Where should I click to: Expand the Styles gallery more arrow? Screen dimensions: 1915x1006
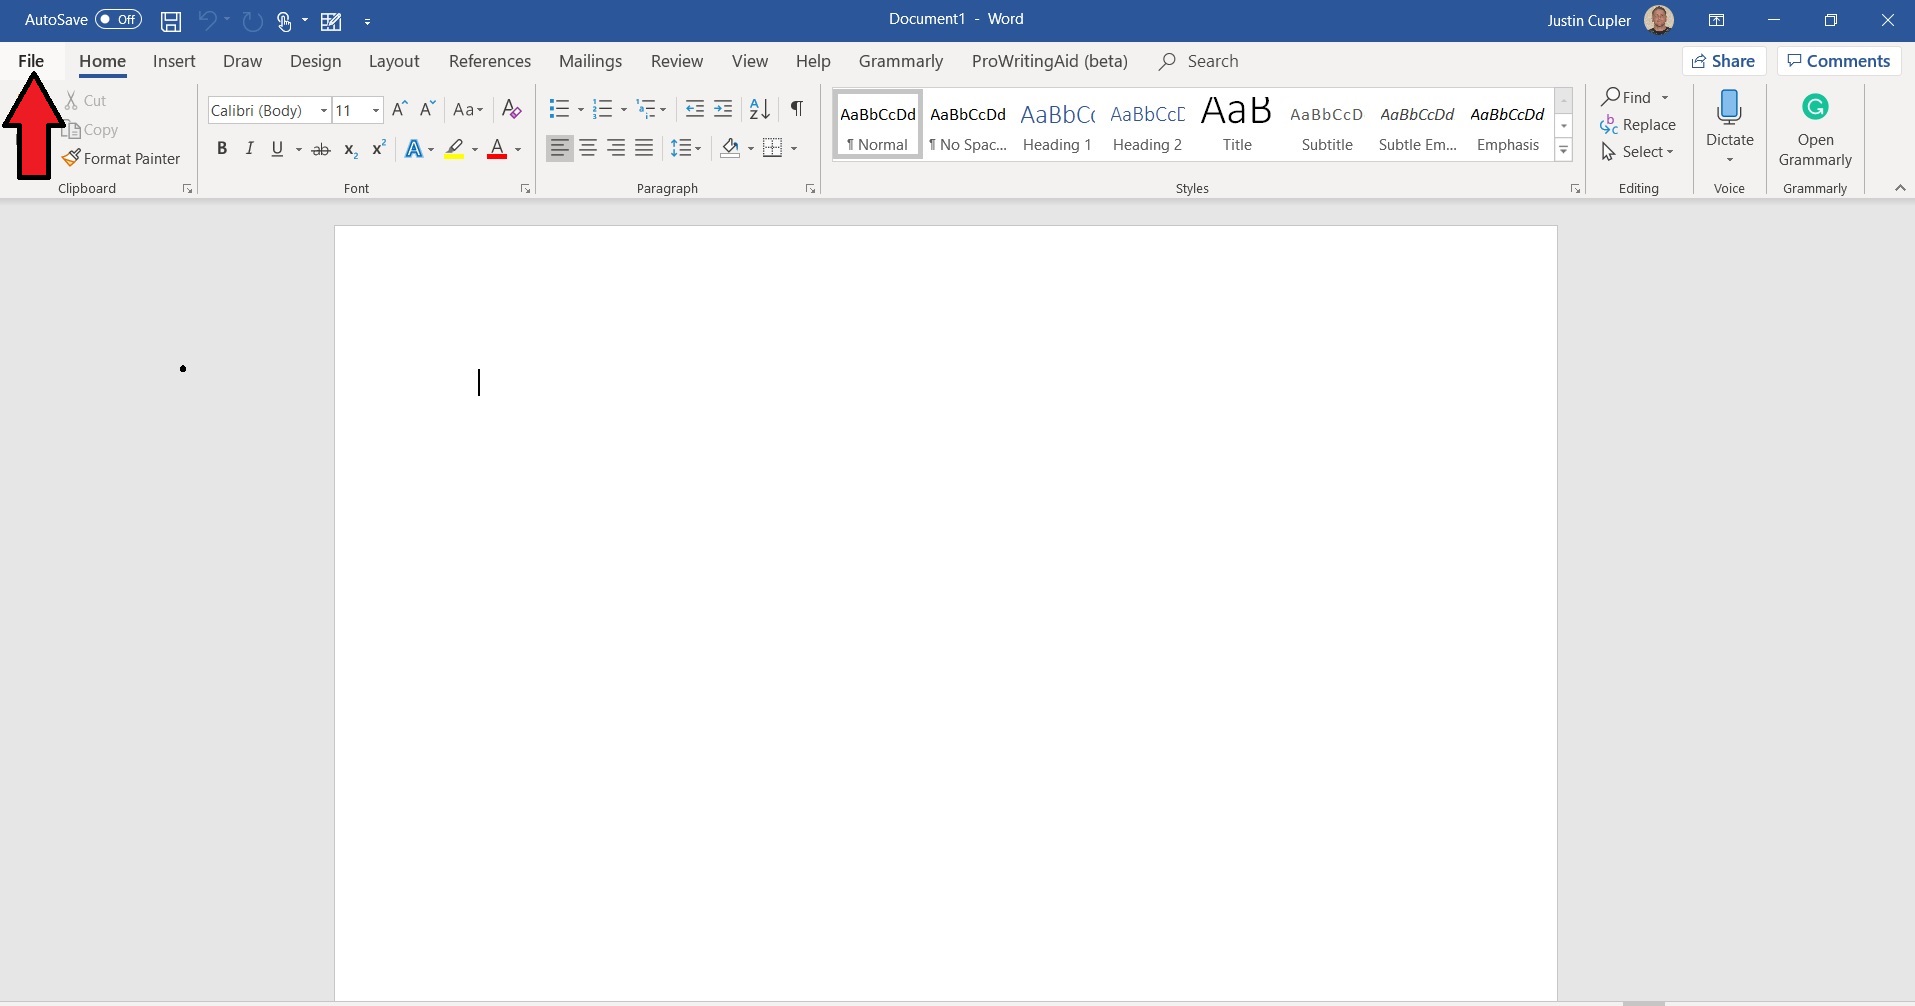click(x=1563, y=150)
